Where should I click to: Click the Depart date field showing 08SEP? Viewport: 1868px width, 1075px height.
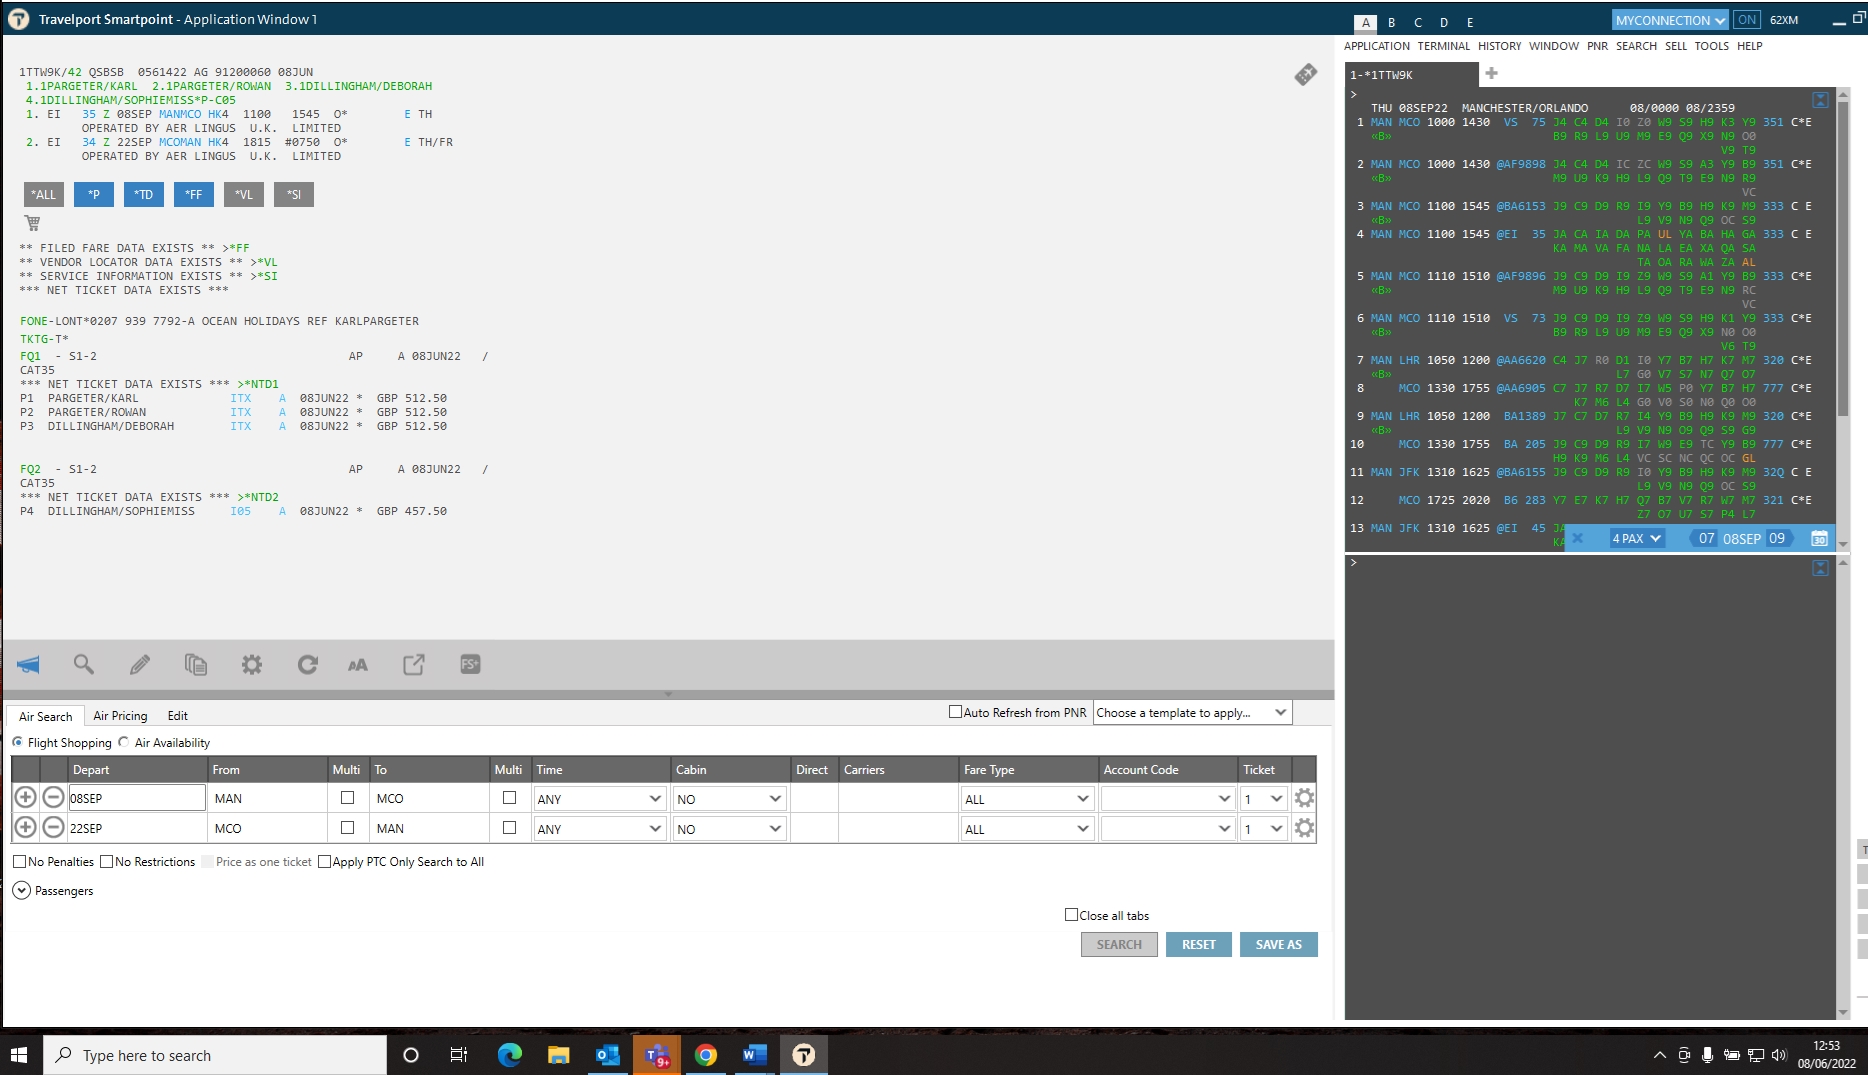(x=137, y=798)
